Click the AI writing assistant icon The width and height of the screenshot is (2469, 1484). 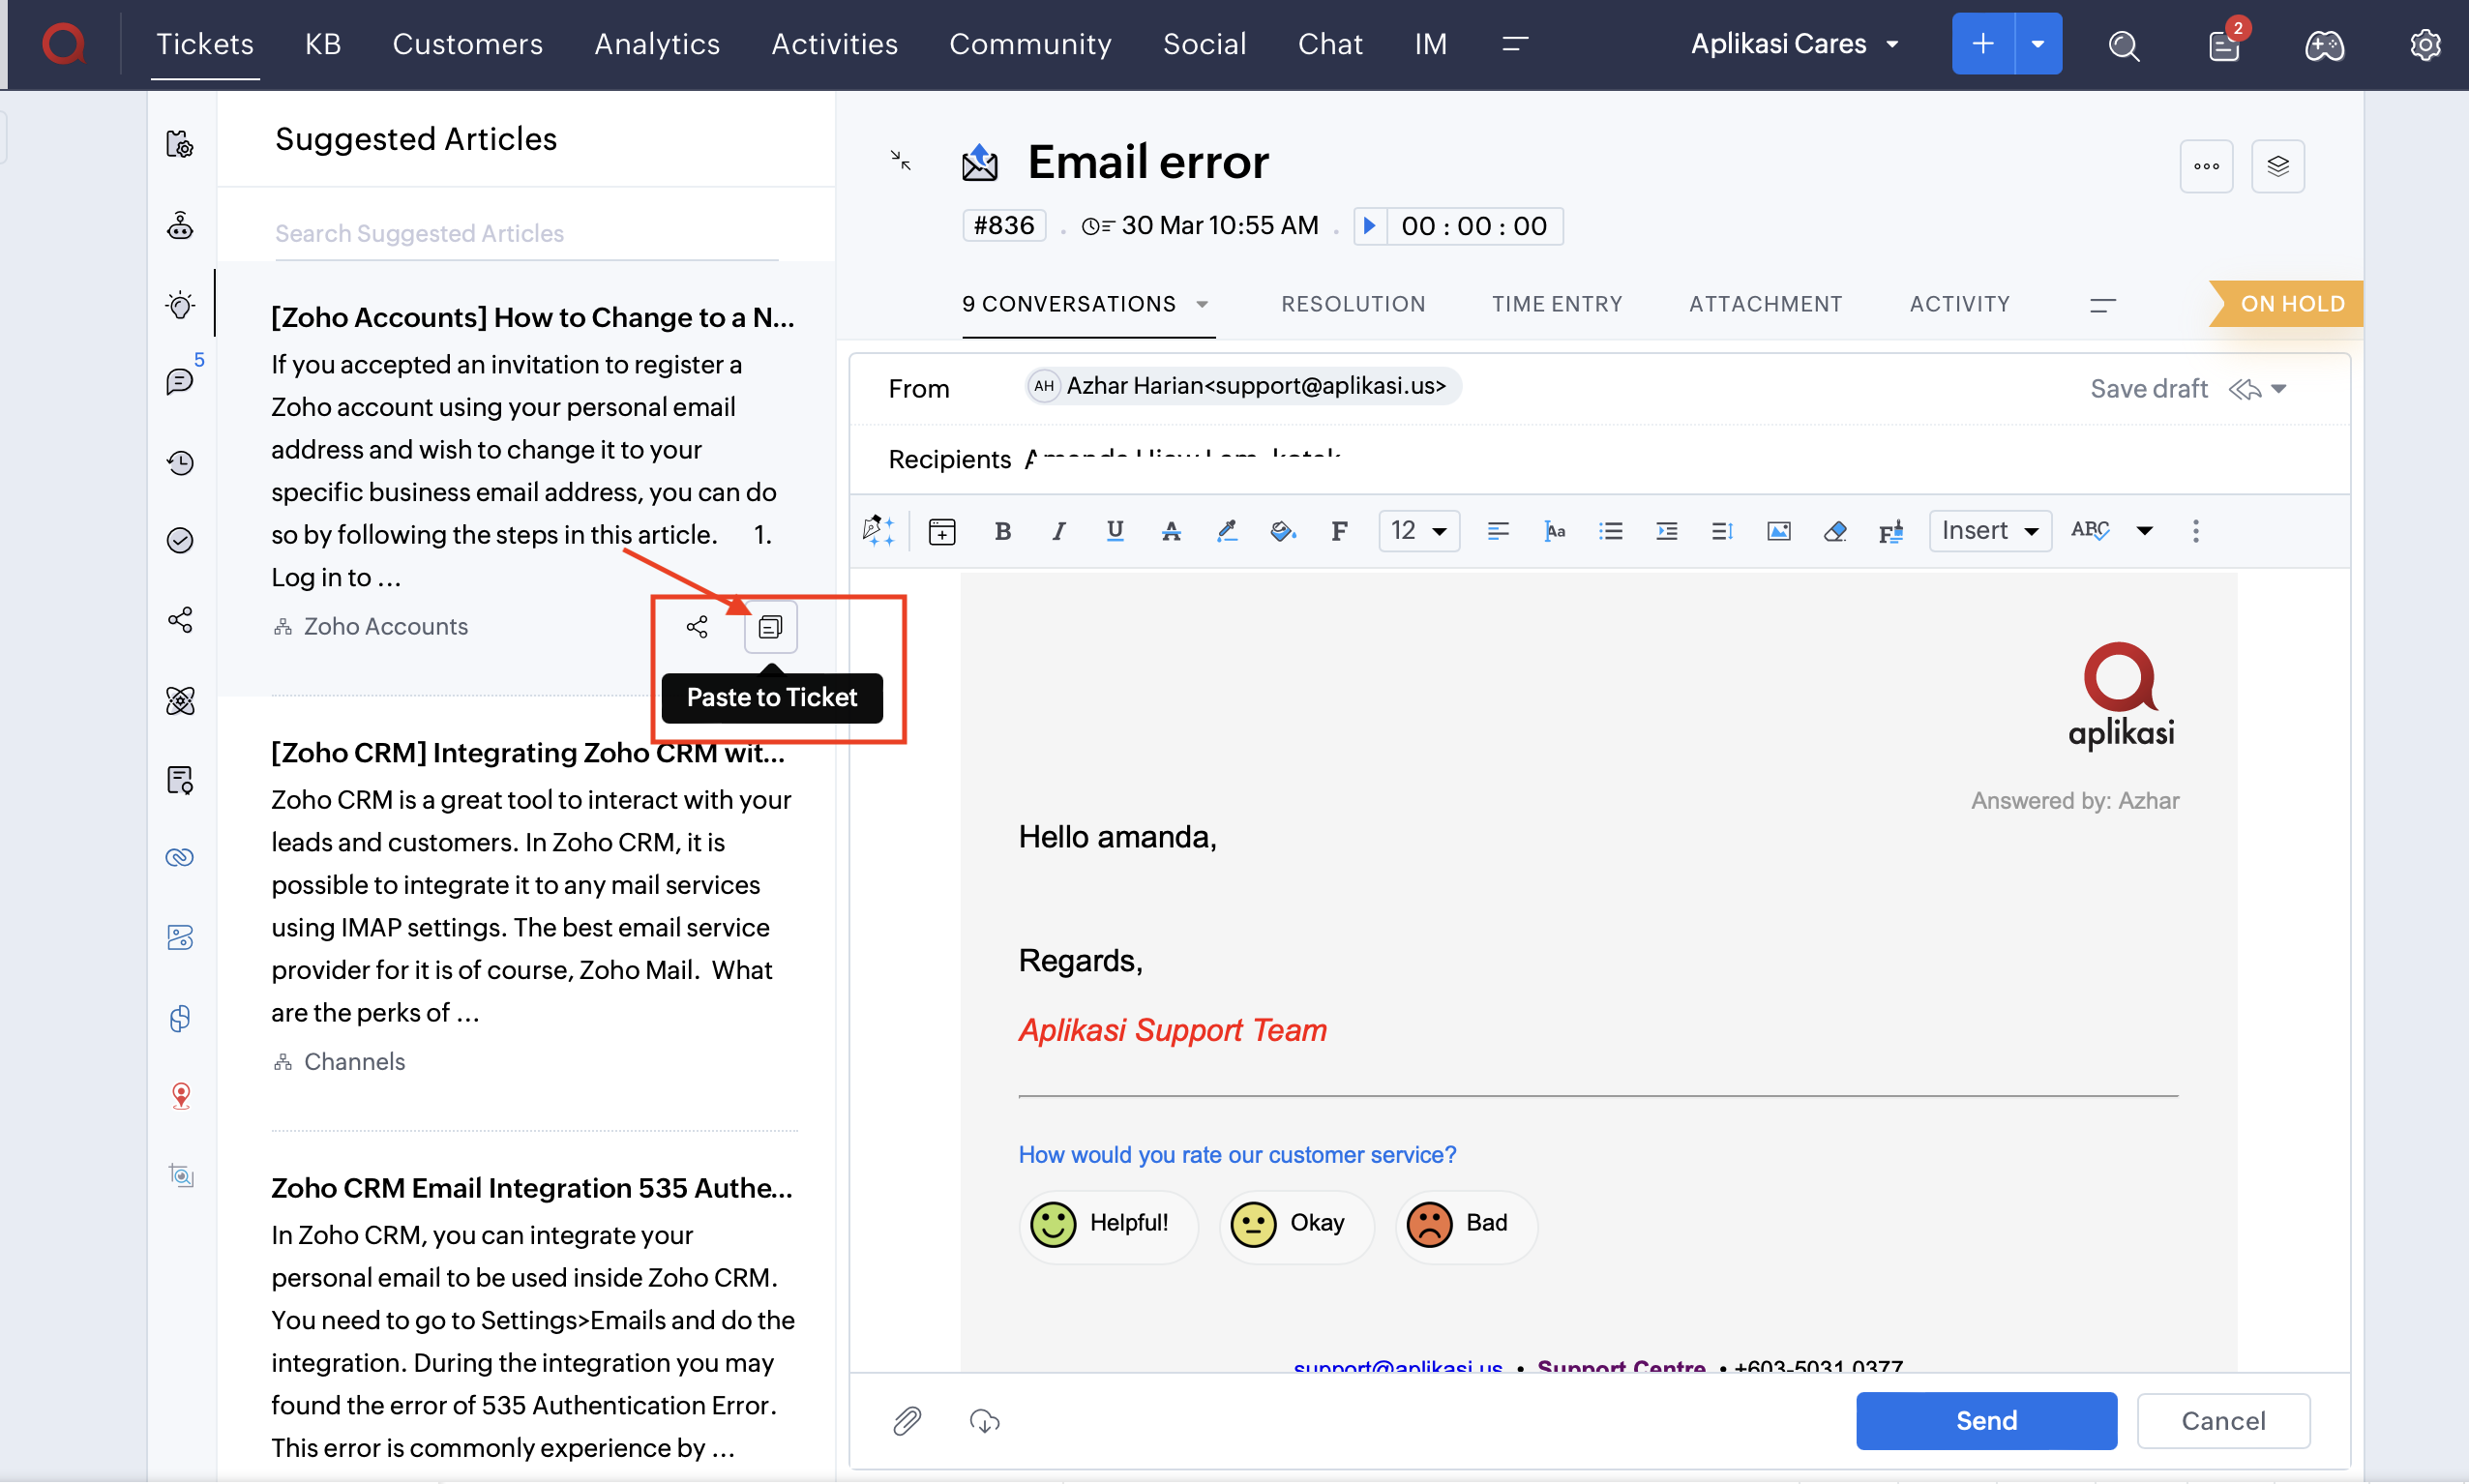878,531
